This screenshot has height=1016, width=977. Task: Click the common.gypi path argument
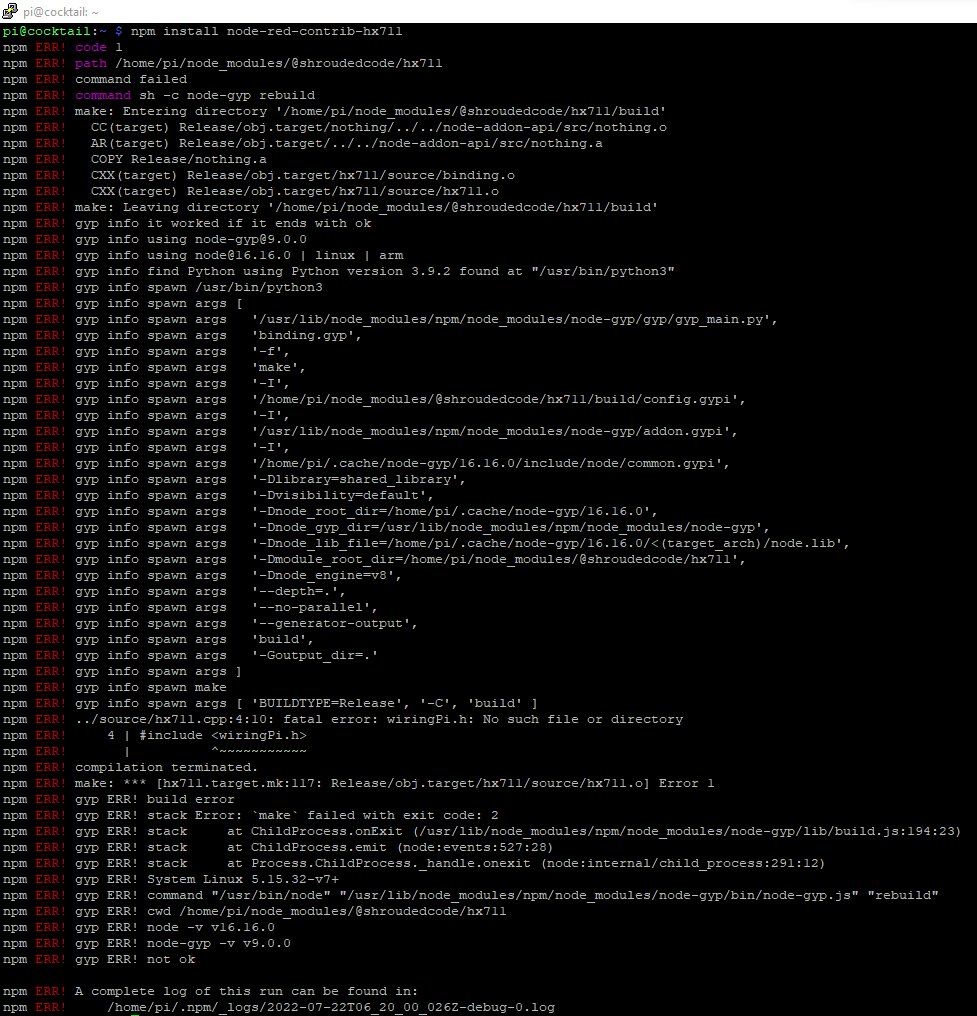click(x=490, y=463)
